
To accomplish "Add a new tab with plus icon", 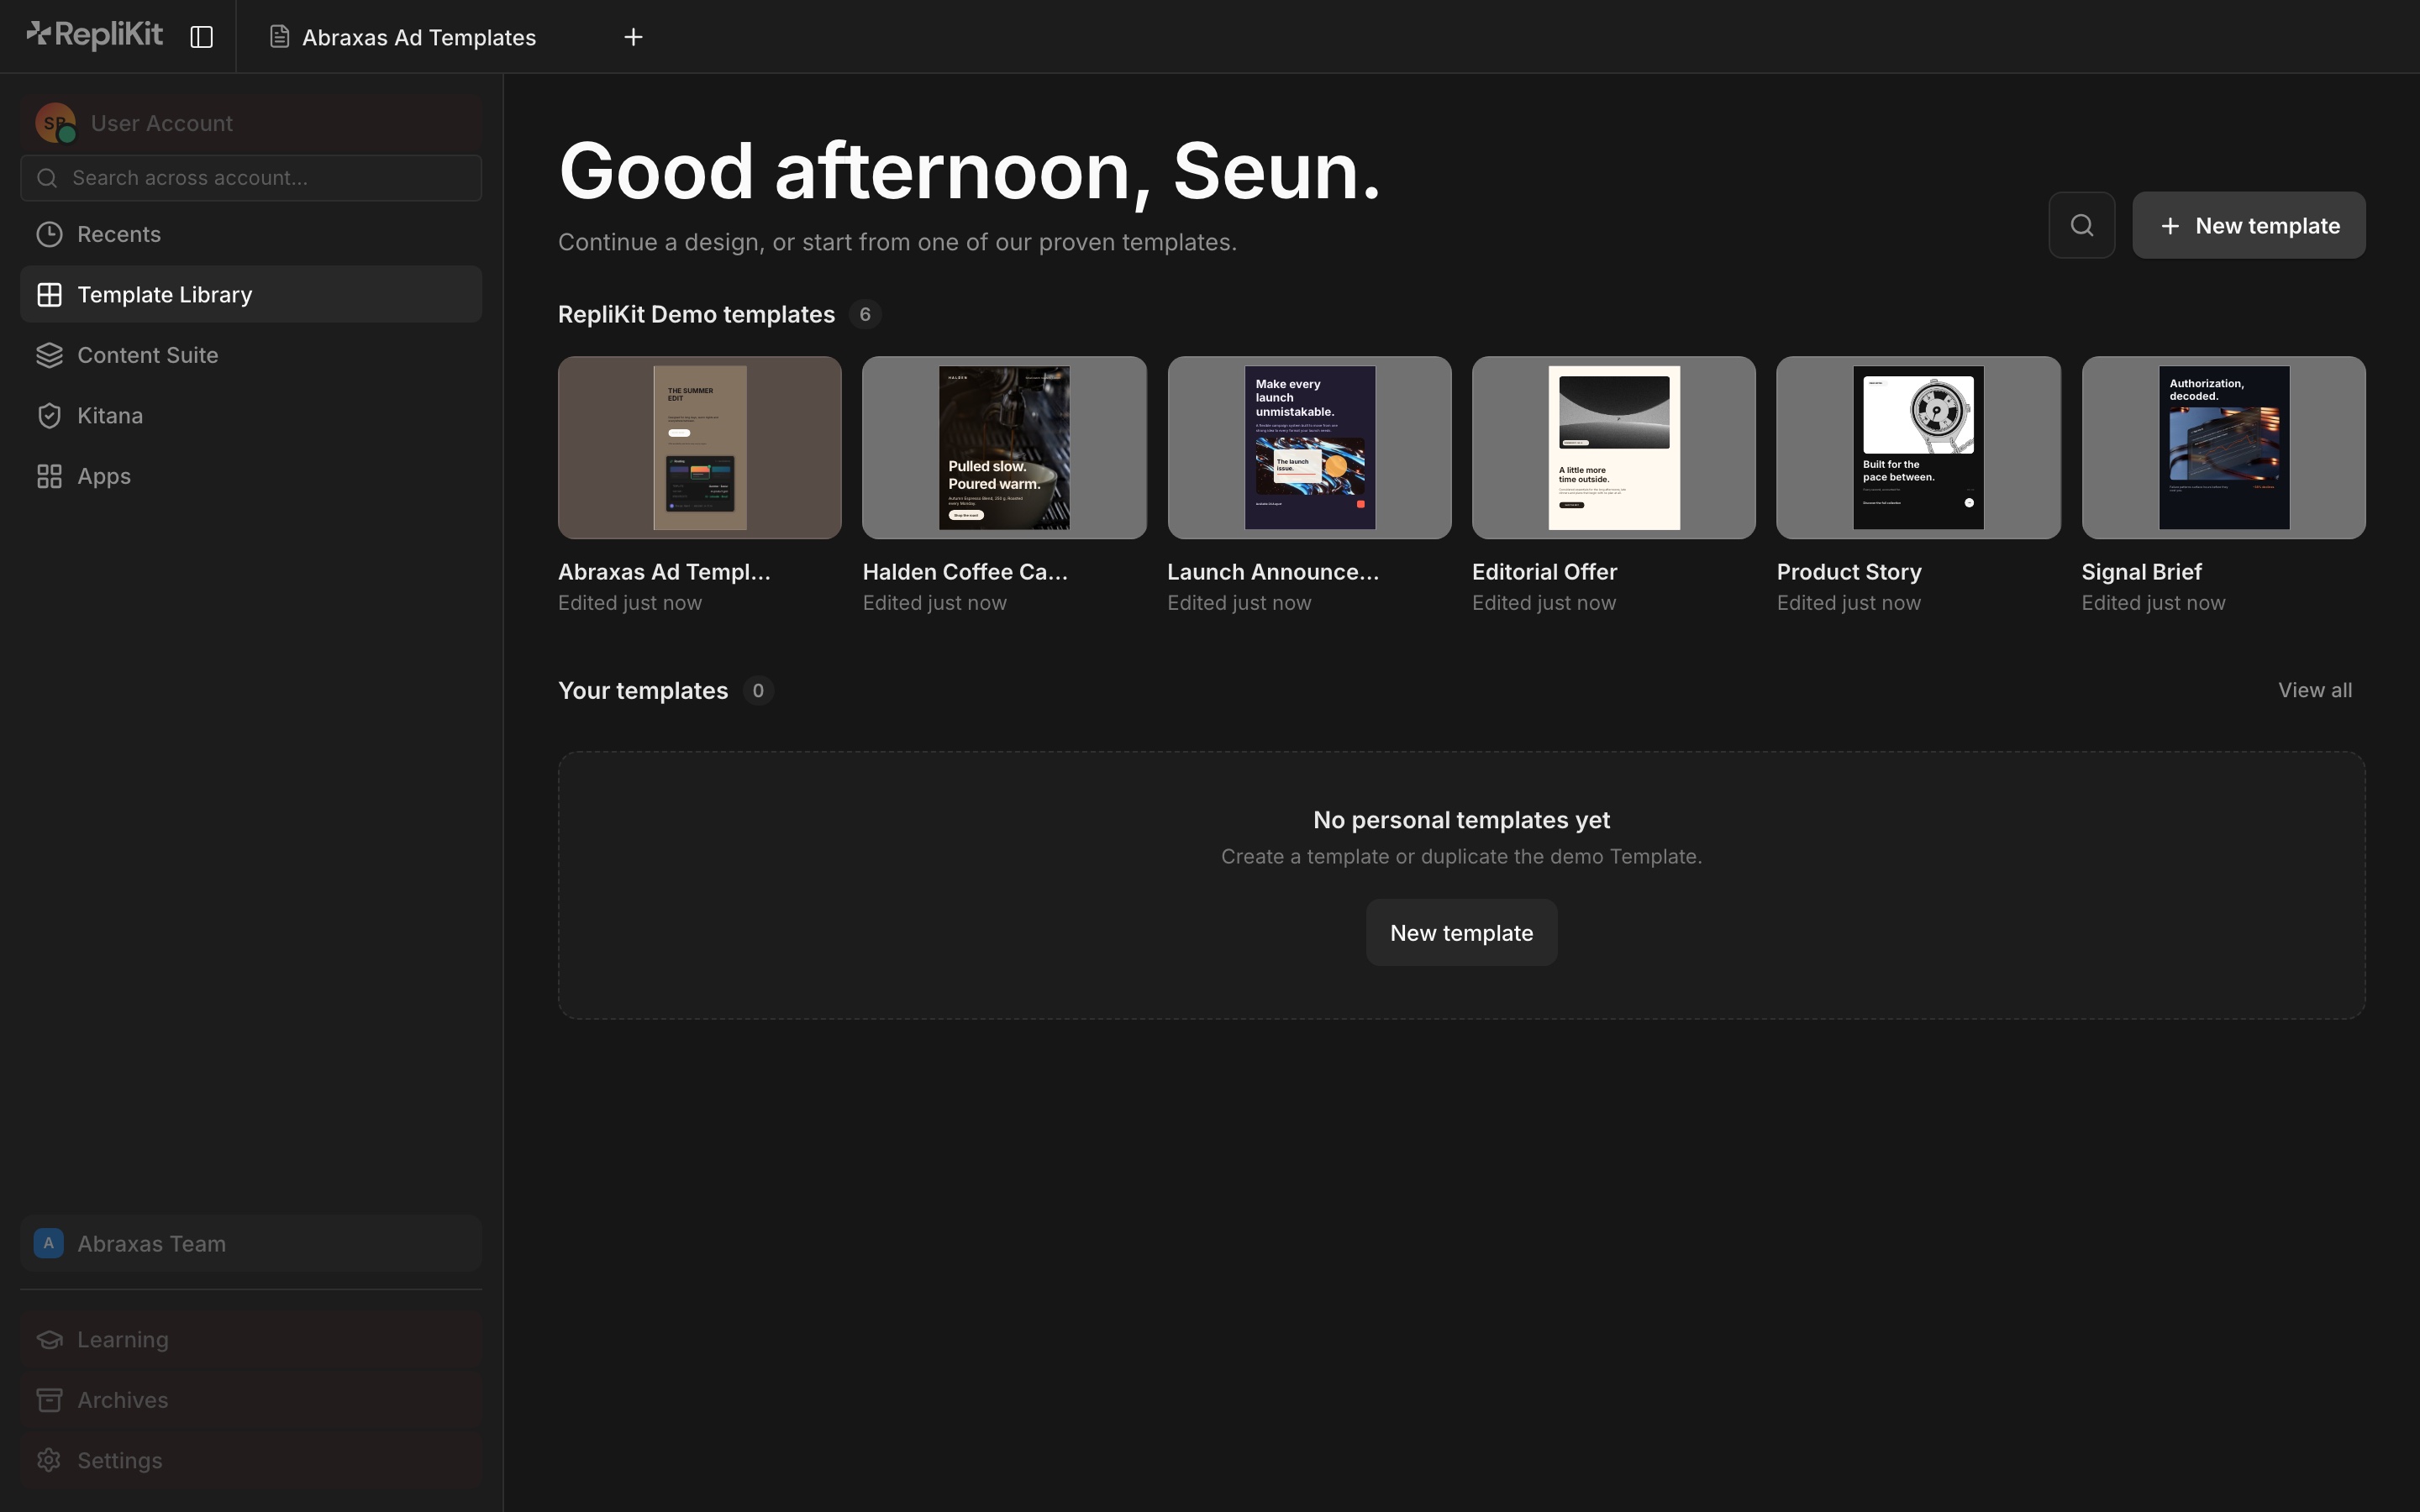I will tap(633, 37).
